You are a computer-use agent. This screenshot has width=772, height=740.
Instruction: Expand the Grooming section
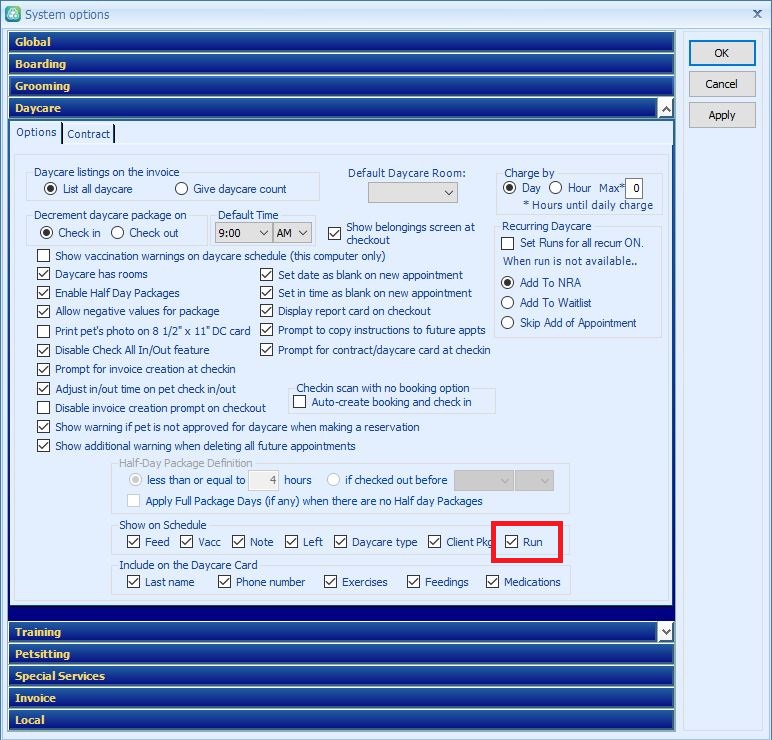[341, 86]
